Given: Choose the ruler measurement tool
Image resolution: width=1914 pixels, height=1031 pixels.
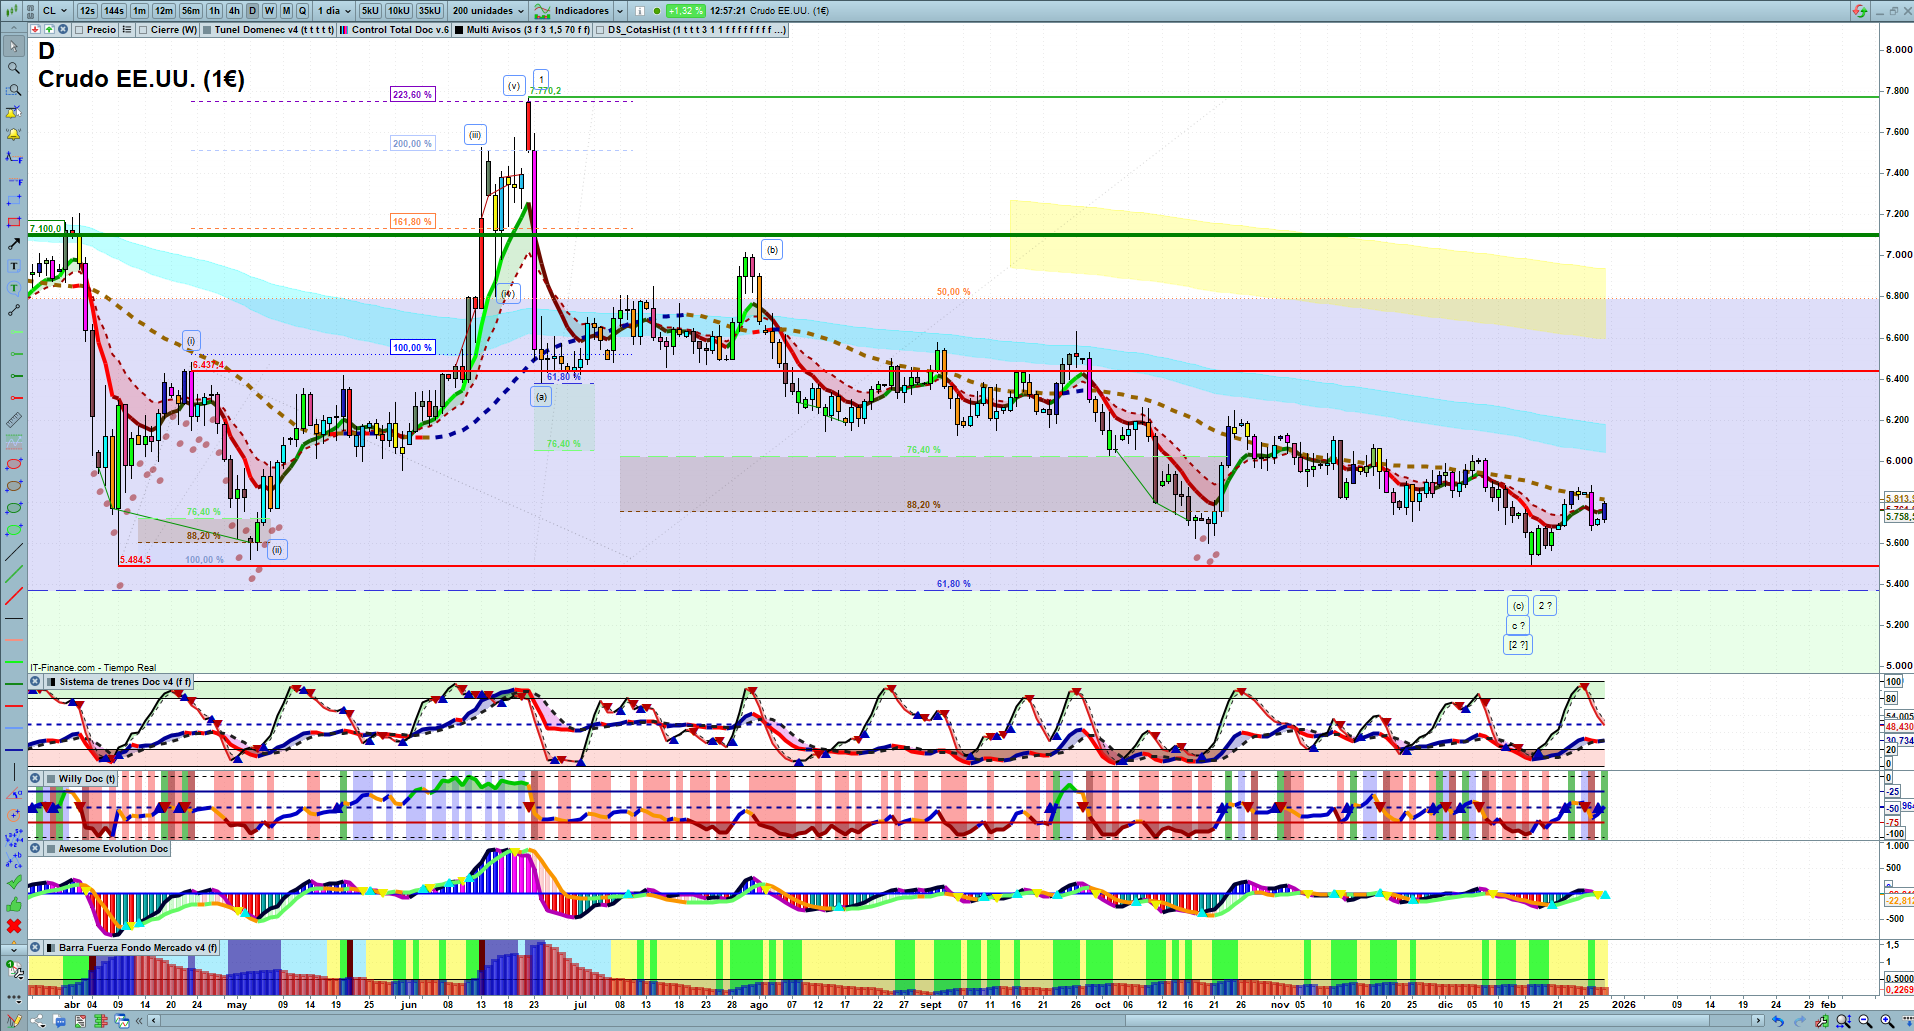Looking at the screenshot, I should click(14, 420).
